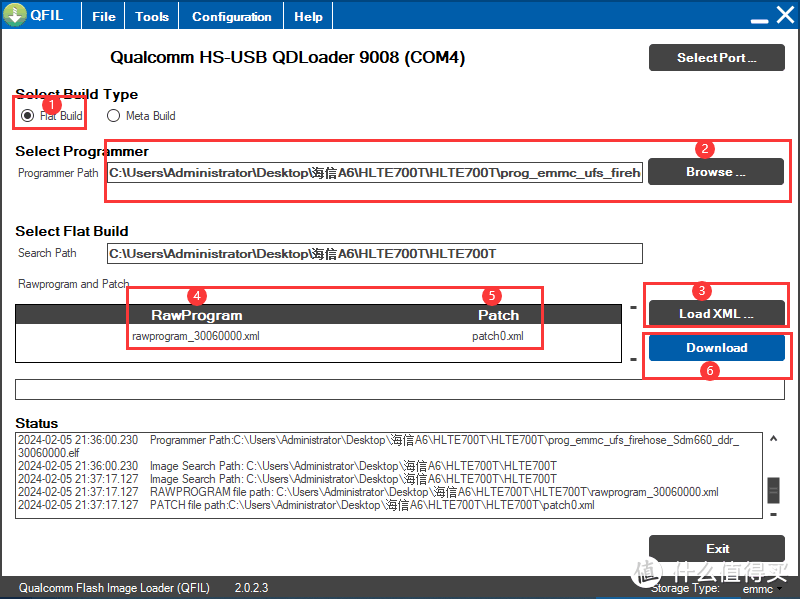The width and height of the screenshot is (800, 599).
Task: Select the Flat Build radio option
Action: click(x=27, y=116)
